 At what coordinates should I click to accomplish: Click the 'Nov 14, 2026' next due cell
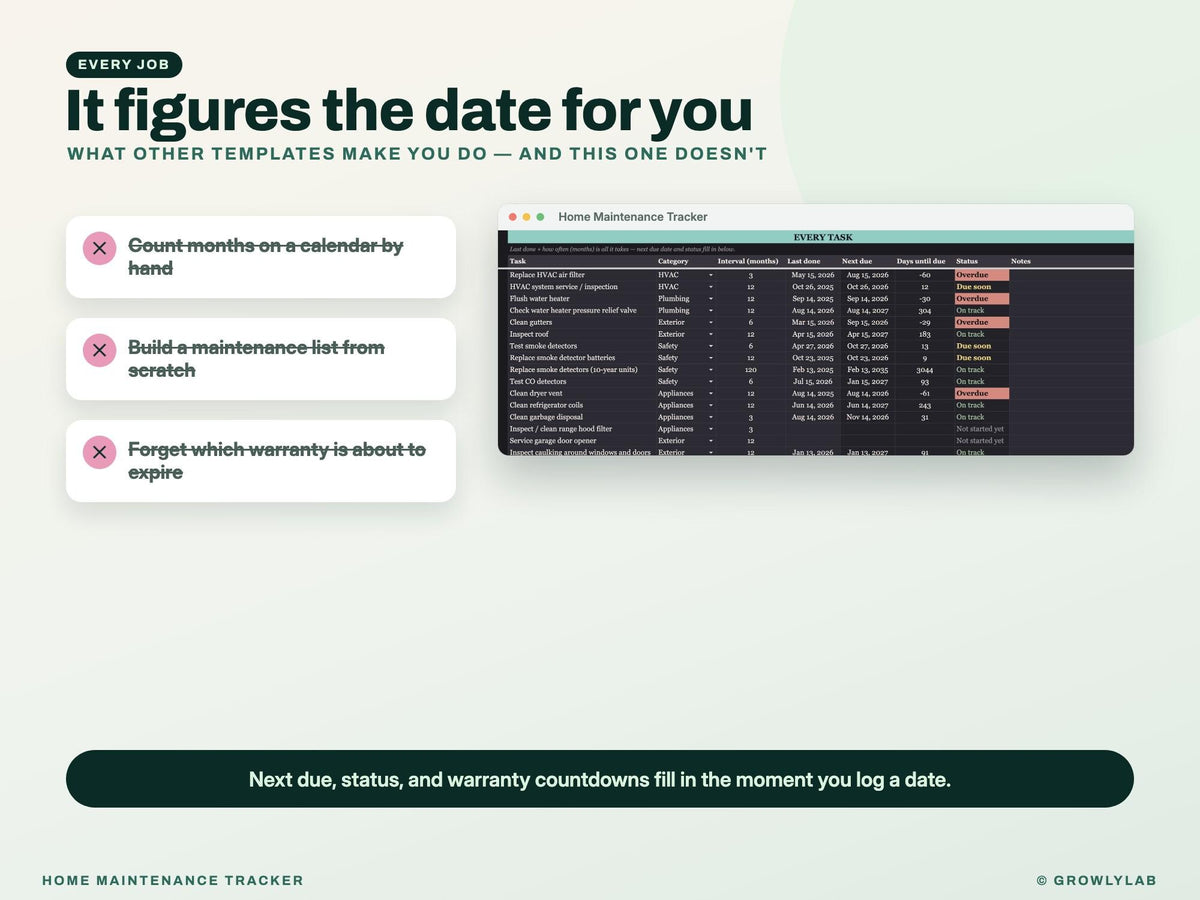point(867,417)
